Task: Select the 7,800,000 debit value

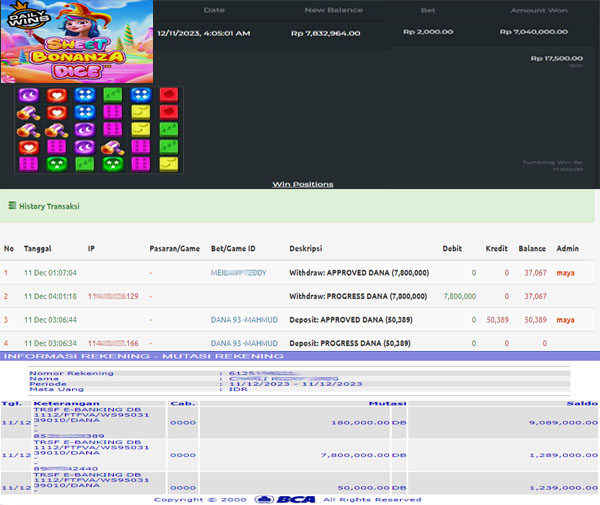Action: click(460, 296)
